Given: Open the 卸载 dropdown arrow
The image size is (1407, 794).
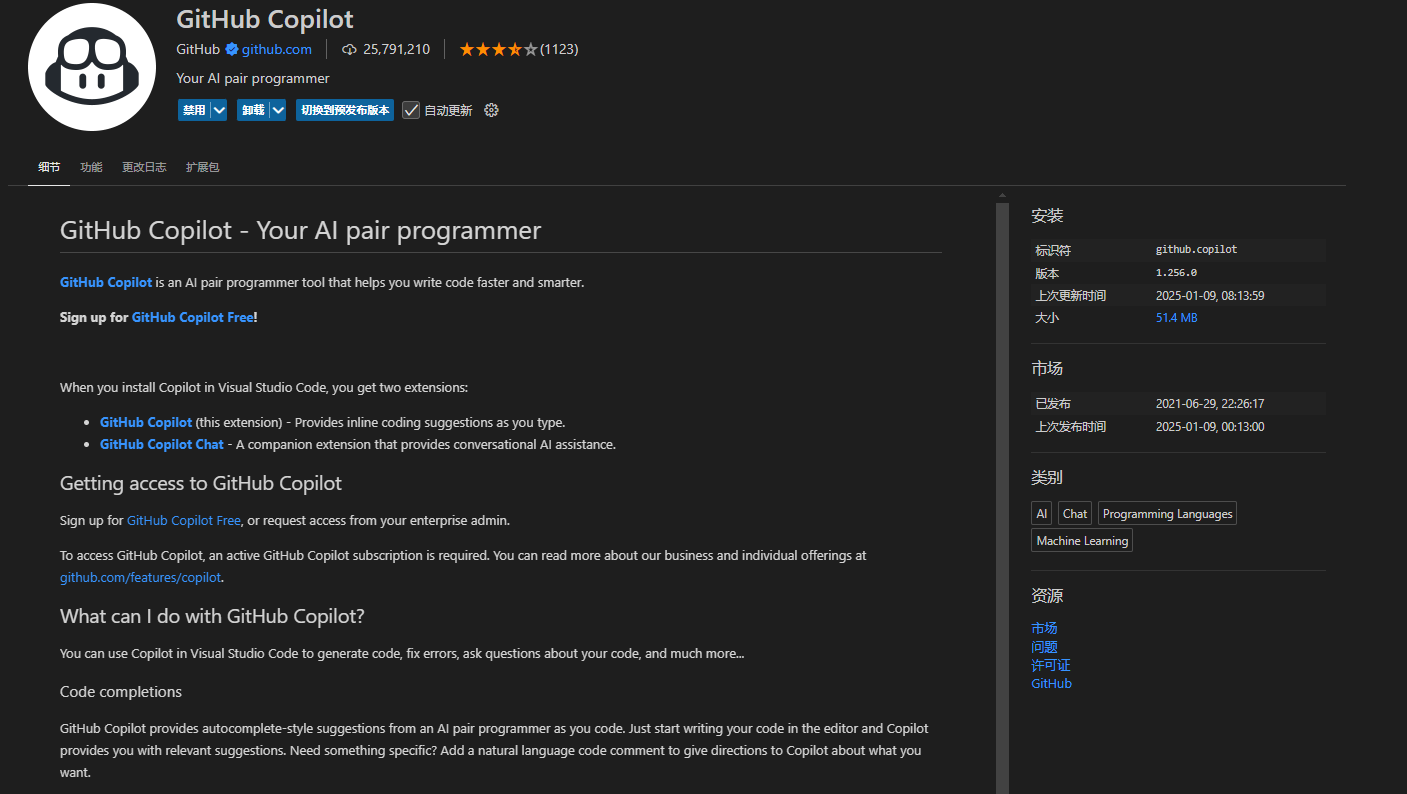Looking at the screenshot, I should 278,110.
